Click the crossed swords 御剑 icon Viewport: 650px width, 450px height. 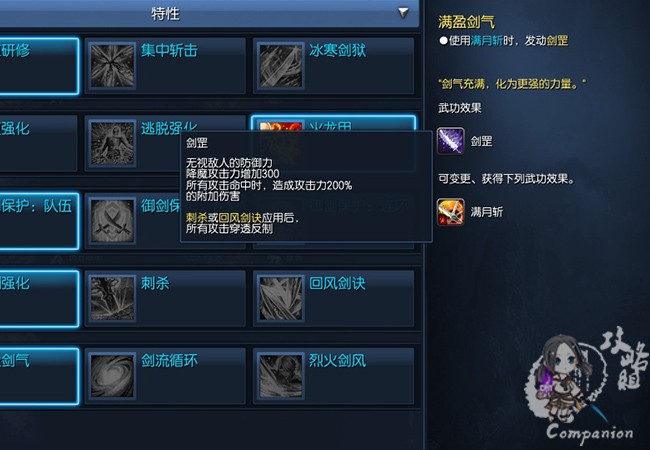tap(113, 221)
